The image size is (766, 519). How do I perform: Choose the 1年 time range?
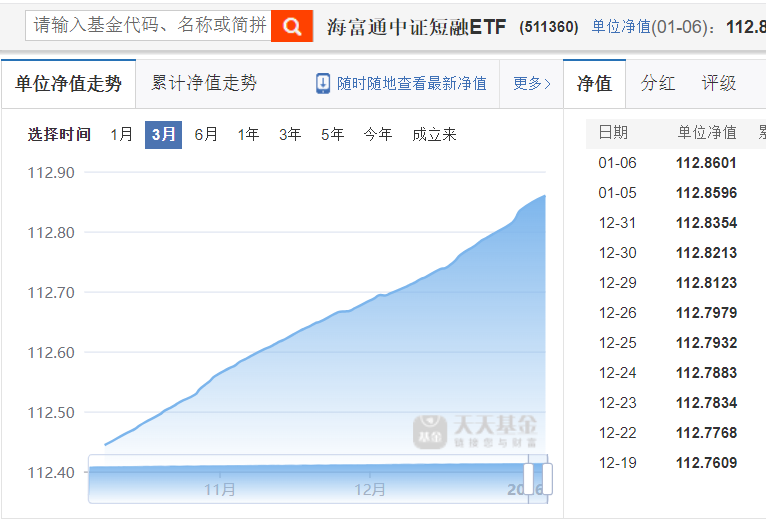[248, 134]
